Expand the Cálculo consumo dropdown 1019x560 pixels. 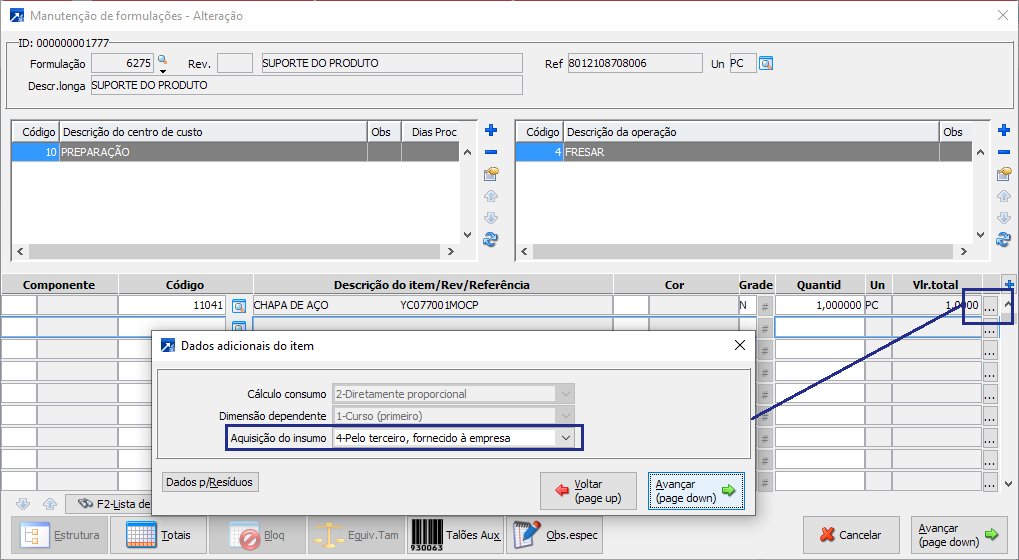pyautogui.click(x=565, y=394)
